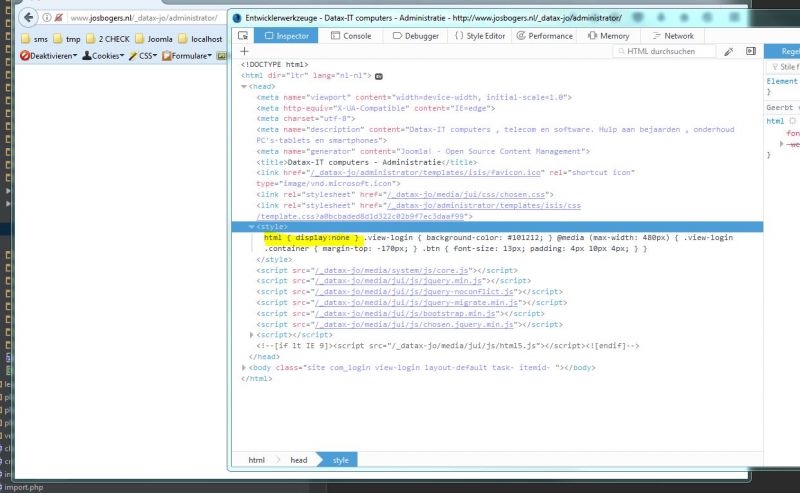Screen dimensions: 800x493
Task: Collapse the sidebar pane using the pane toggle icon
Action: (751, 51)
